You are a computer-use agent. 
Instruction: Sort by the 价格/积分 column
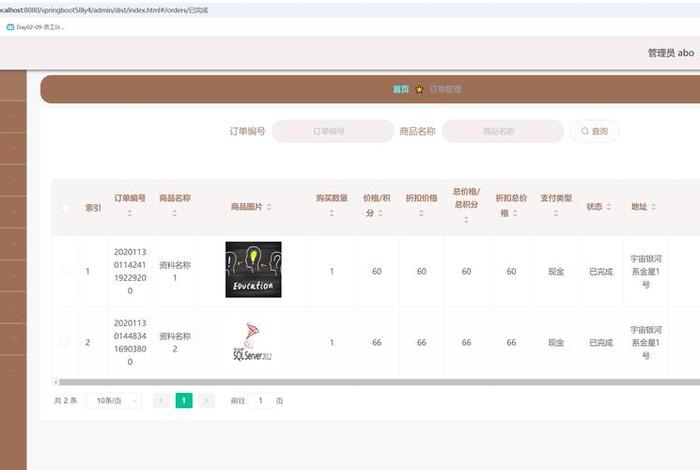(x=381, y=213)
